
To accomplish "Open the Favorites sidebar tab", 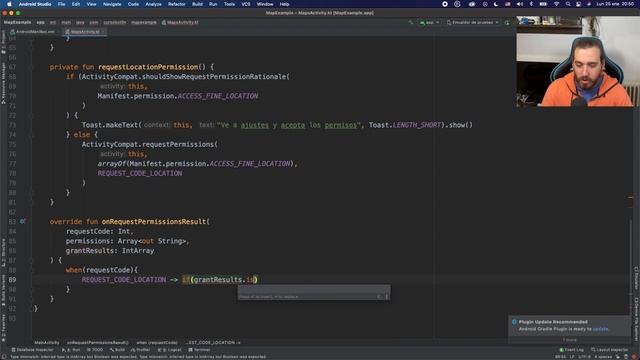I will pyautogui.click(x=3, y=327).
